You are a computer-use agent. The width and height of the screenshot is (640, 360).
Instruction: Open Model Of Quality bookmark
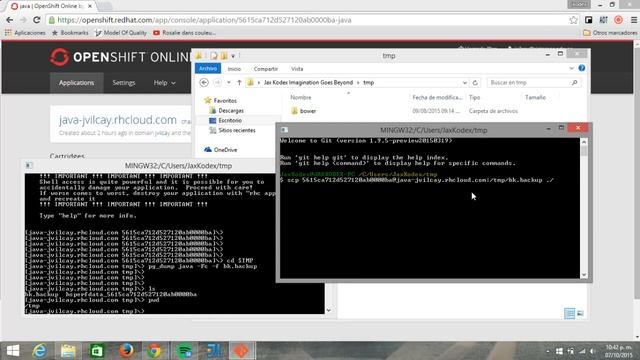(120, 33)
